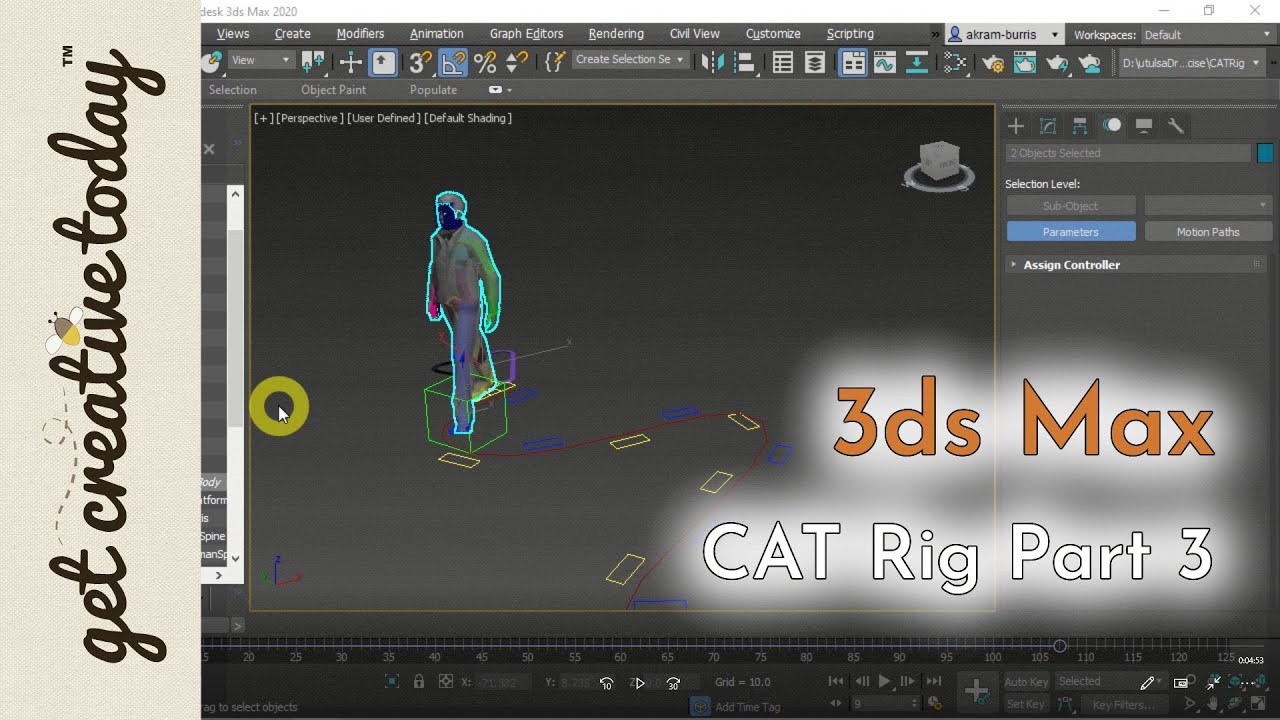The image size is (1280, 720).
Task: Toggle the Scene Explorer icon
Action: (783, 62)
